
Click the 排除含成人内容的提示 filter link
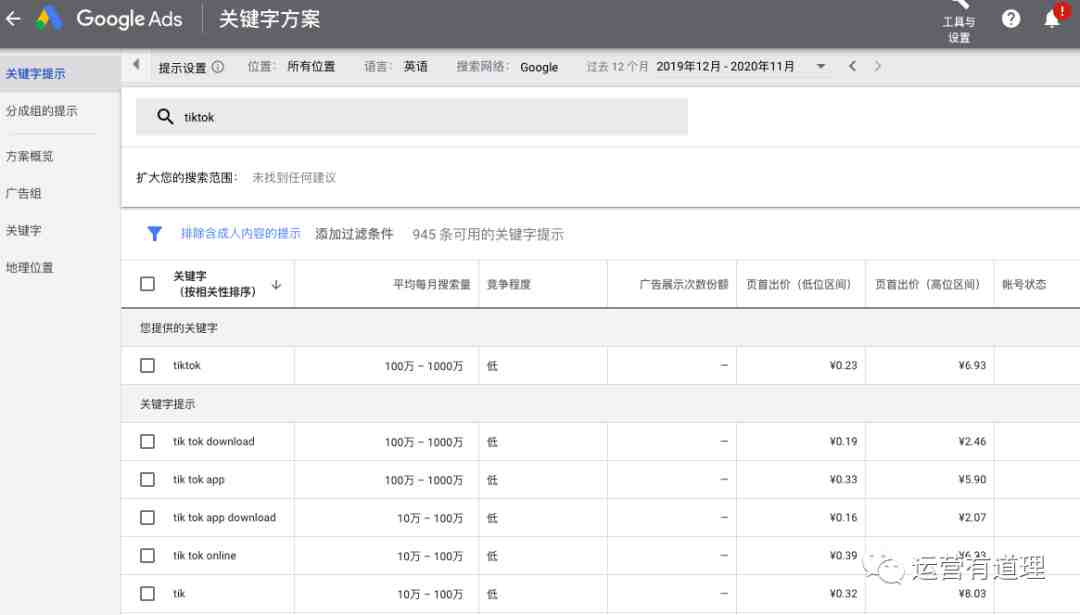[x=240, y=233]
